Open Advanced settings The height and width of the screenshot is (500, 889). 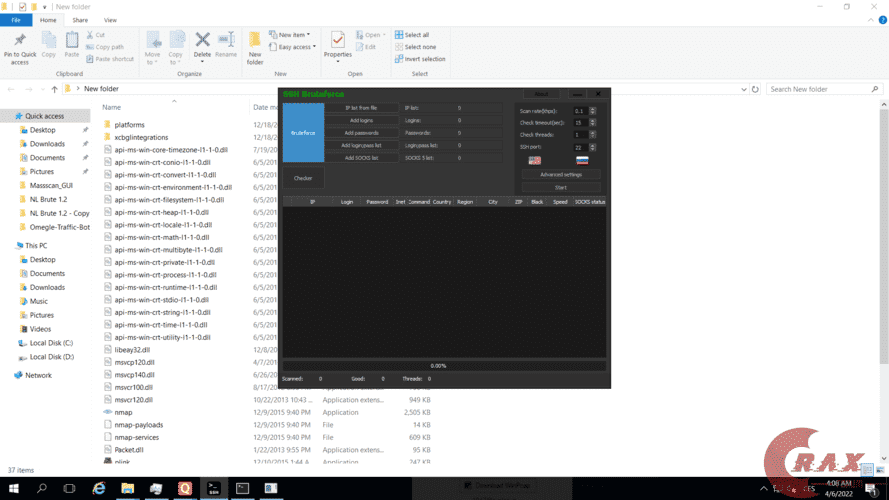click(x=561, y=174)
